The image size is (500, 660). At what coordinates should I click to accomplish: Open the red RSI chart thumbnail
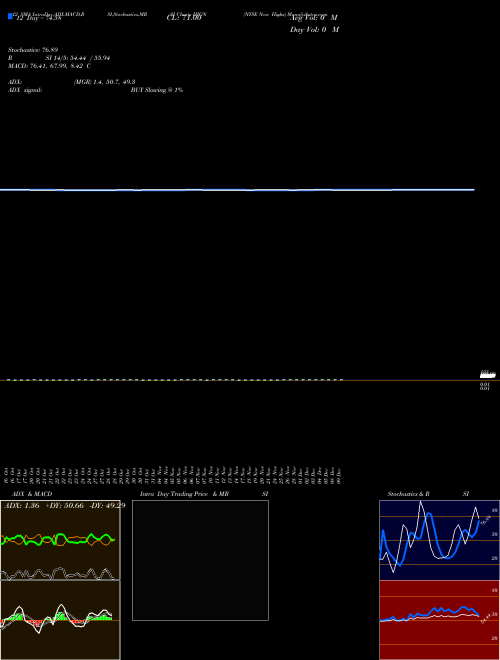[439, 620]
